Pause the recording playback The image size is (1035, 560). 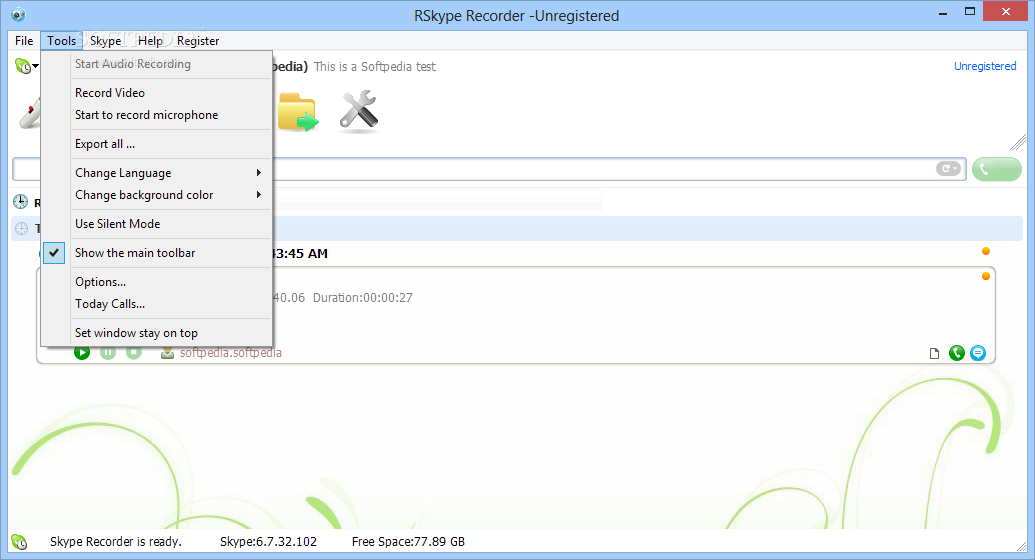click(108, 353)
